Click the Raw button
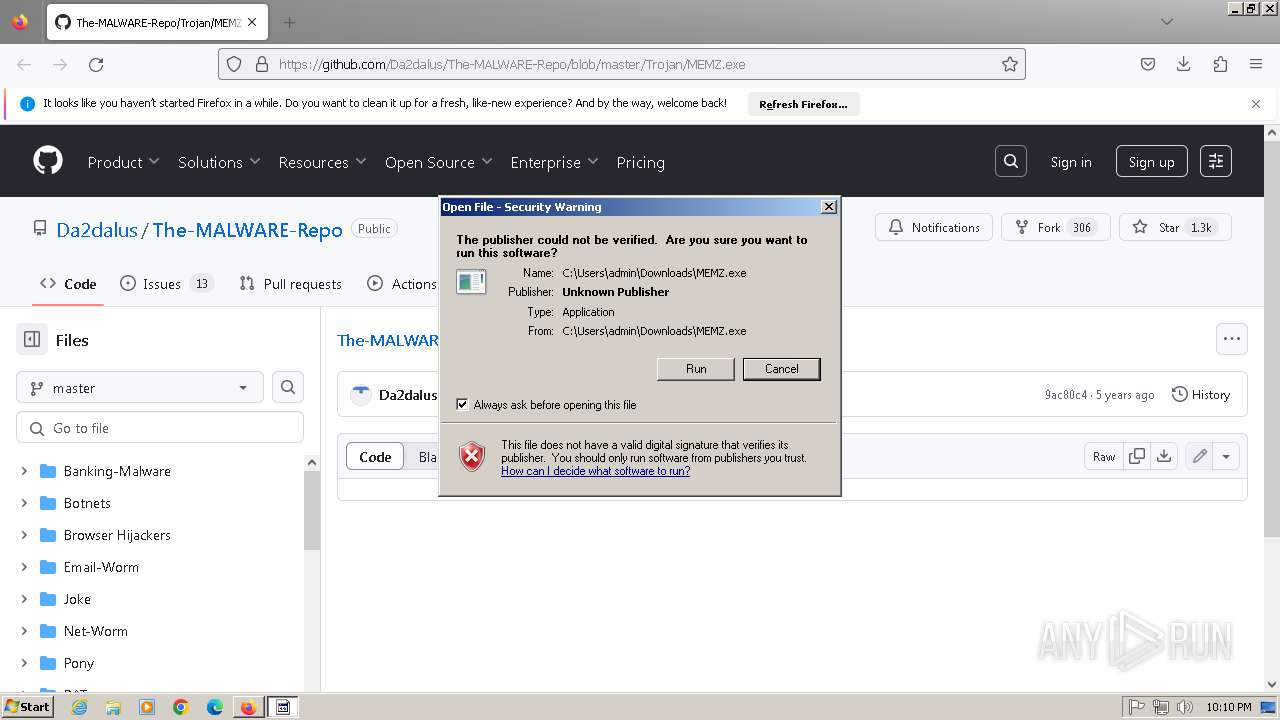Screen dimensions: 1280x720 1104,456
